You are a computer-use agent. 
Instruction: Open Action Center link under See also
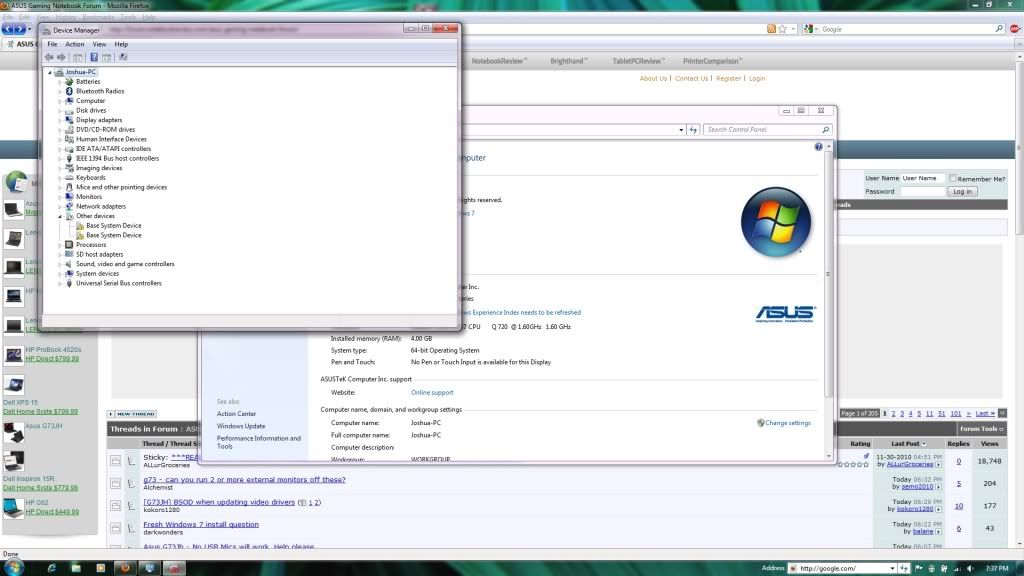[x=236, y=414]
